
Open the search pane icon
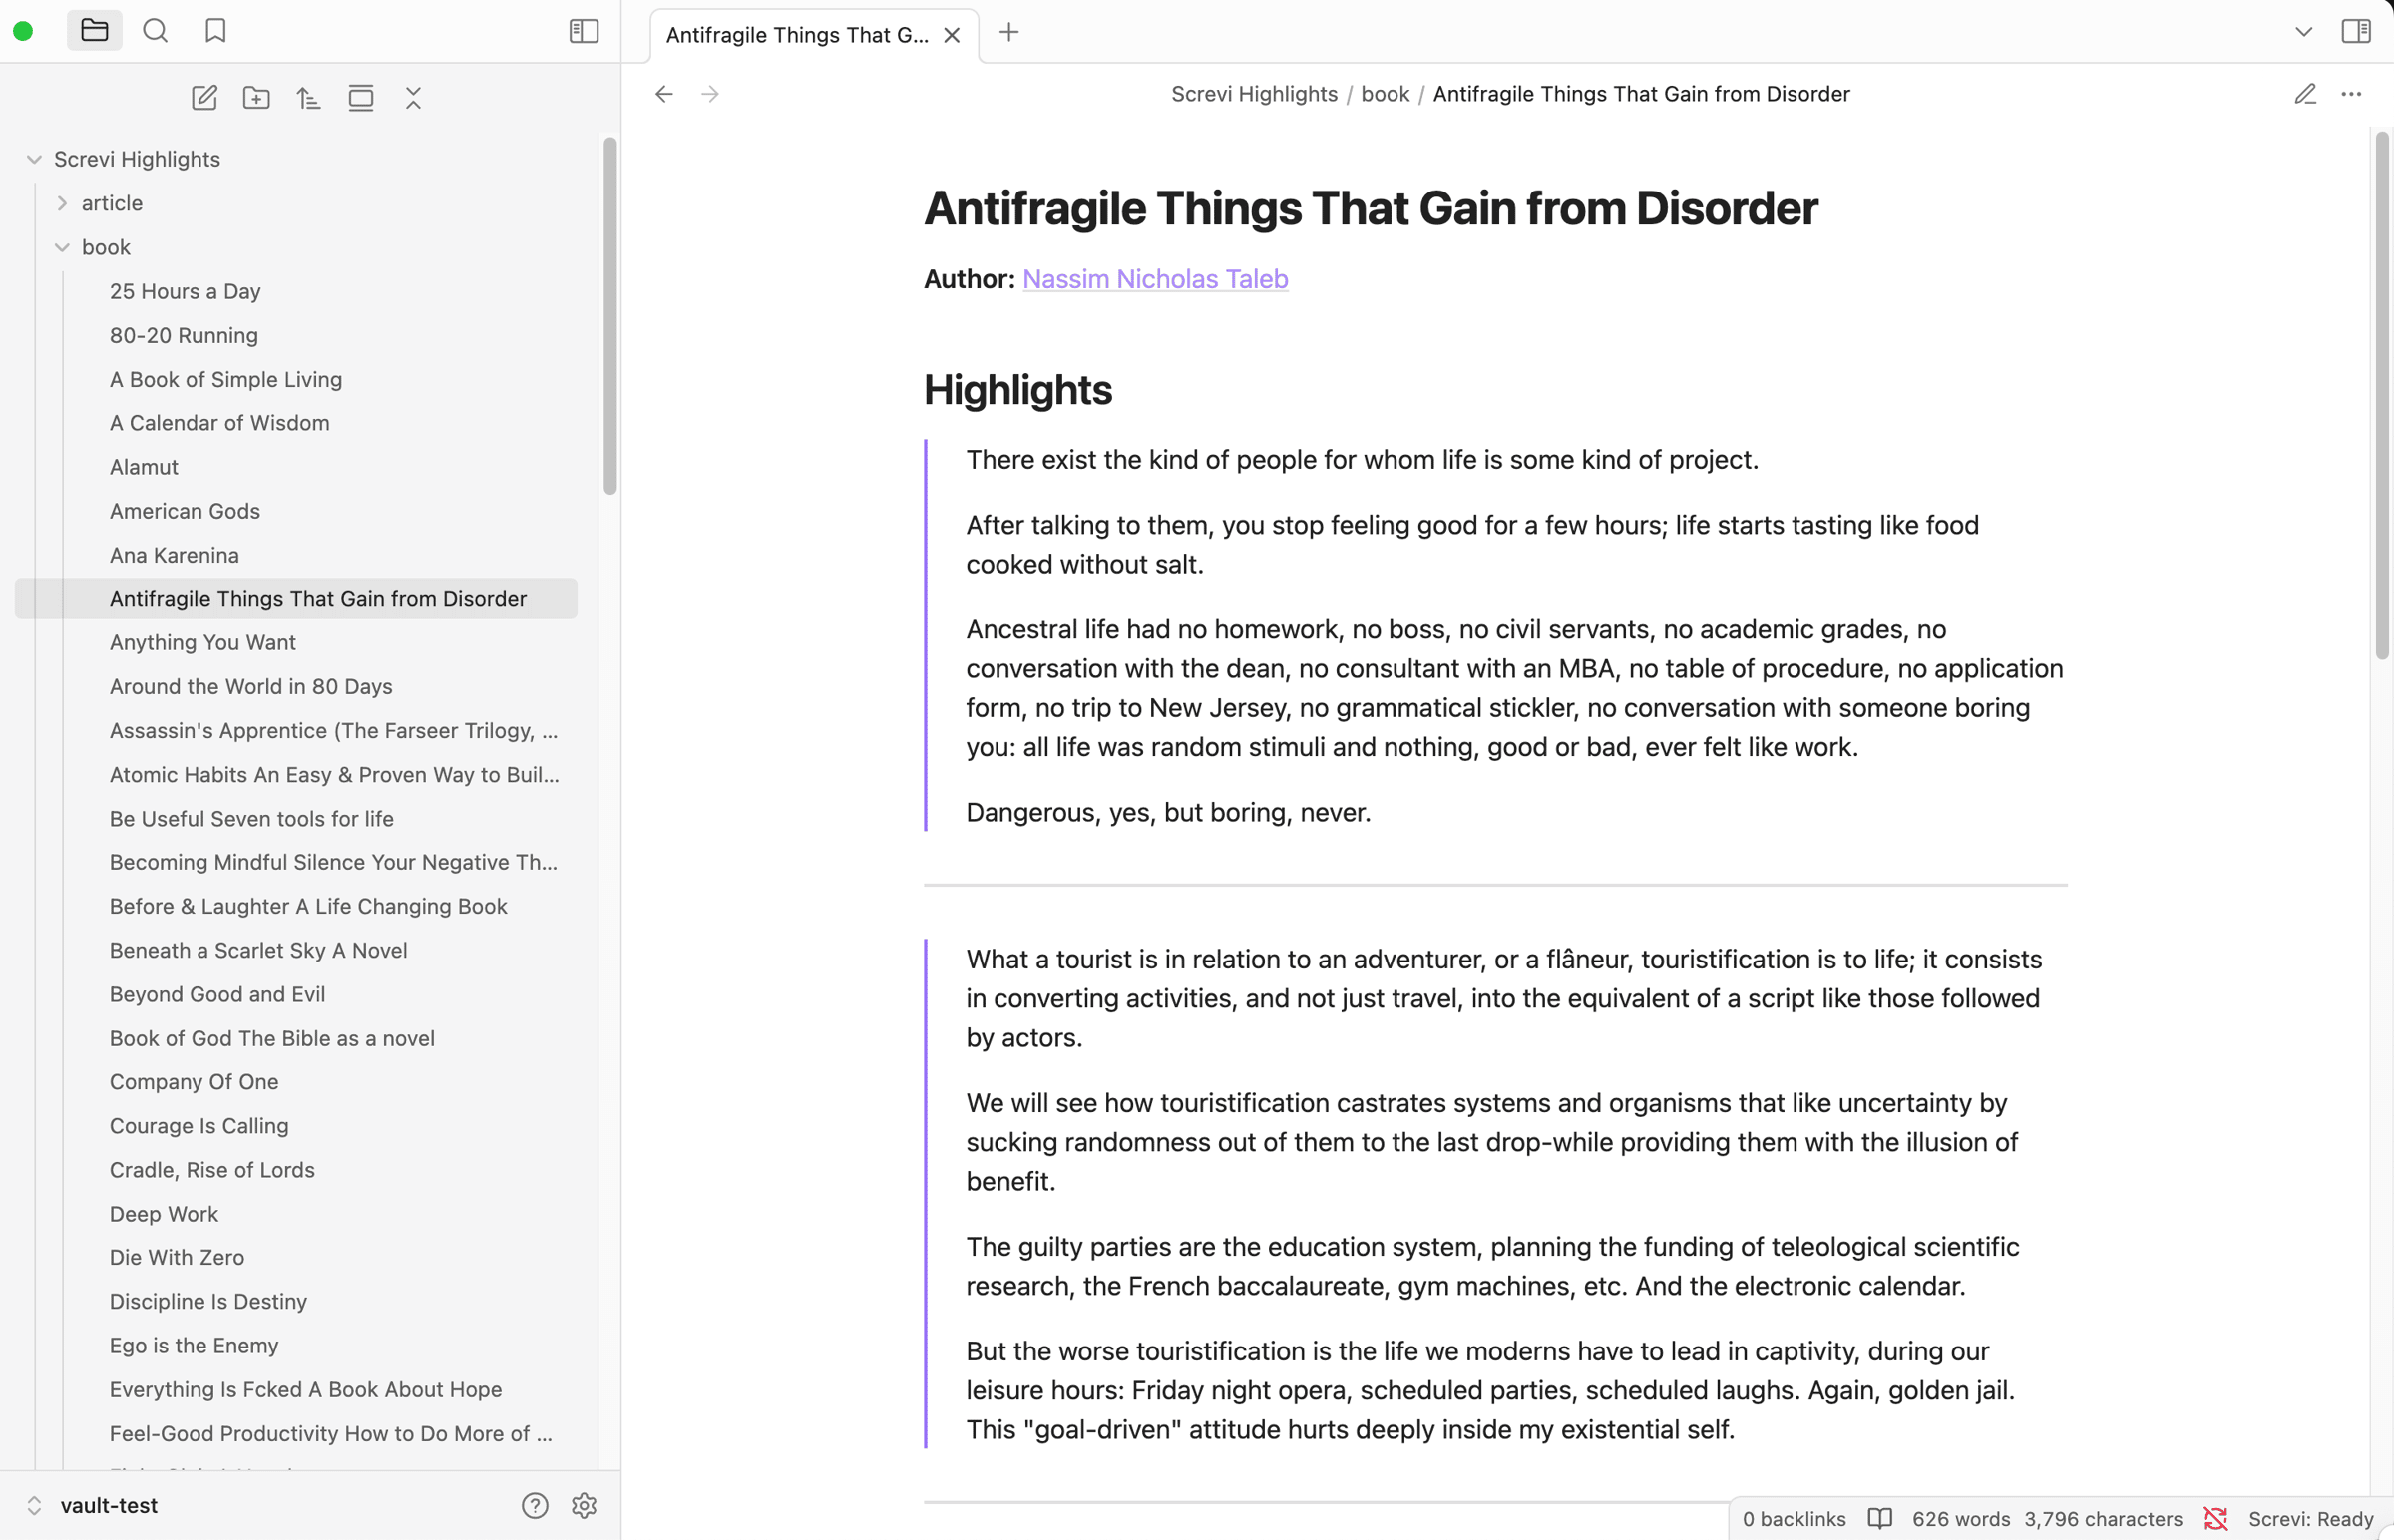pos(155,31)
